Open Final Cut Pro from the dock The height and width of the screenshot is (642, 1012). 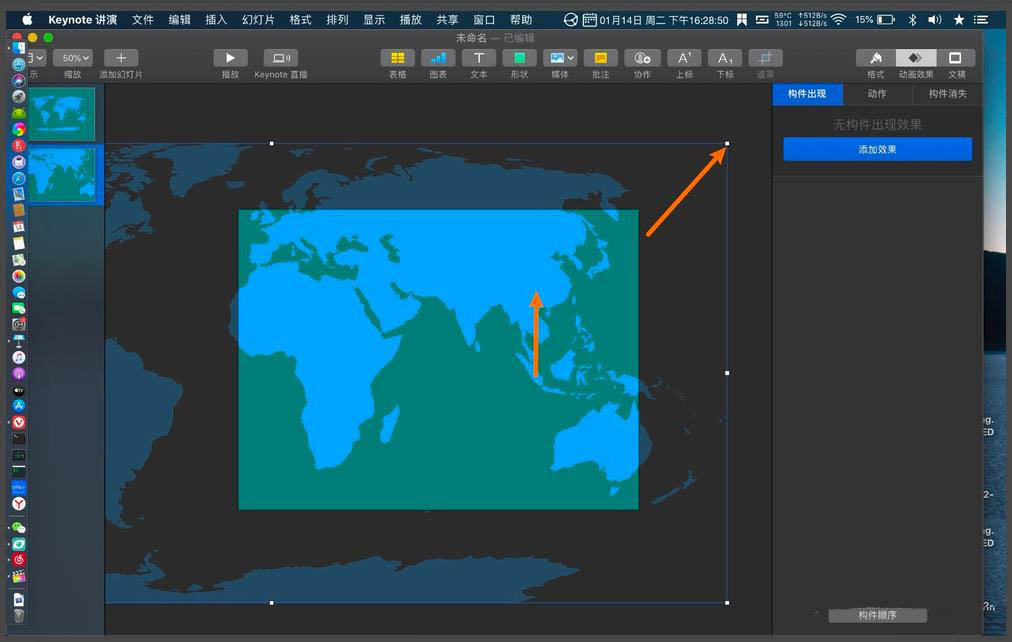[x=19, y=576]
